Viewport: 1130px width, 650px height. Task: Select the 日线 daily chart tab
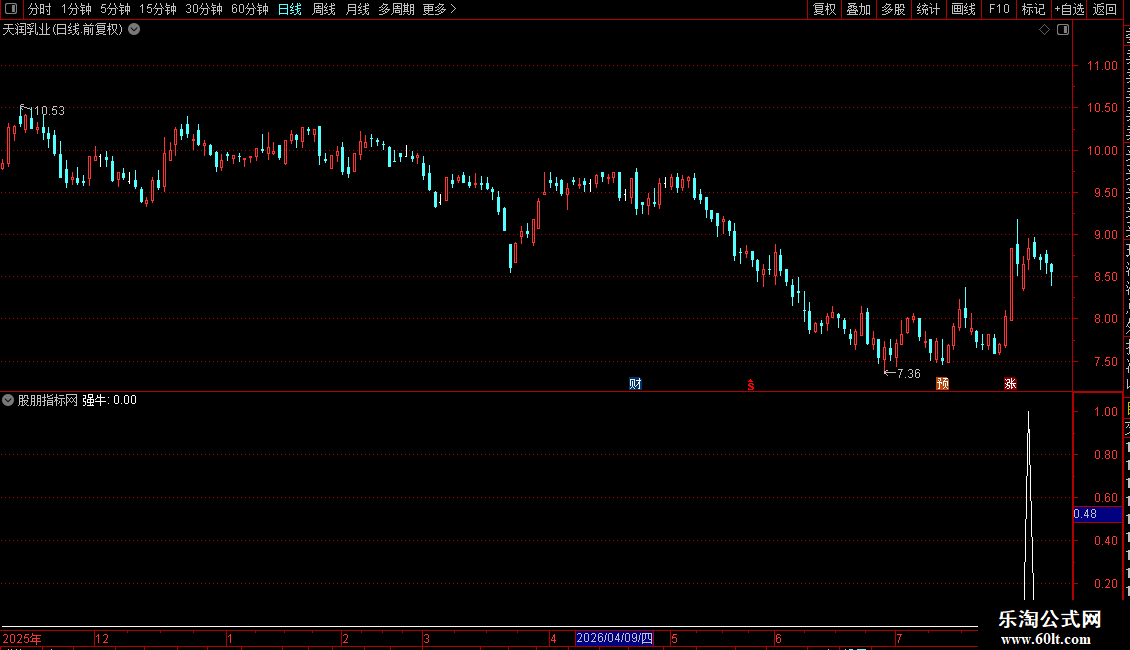click(x=290, y=9)
